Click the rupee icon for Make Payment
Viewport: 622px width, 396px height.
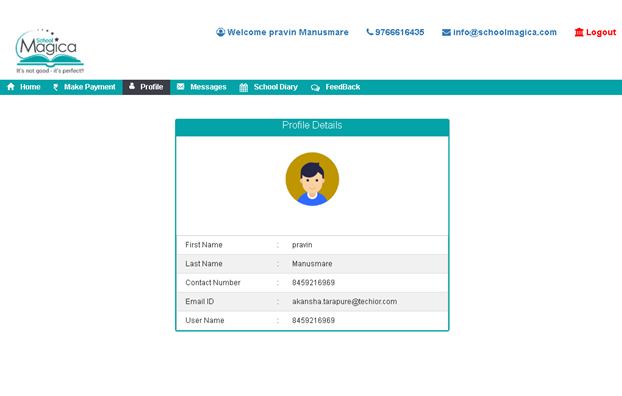[x=56, y=87]
